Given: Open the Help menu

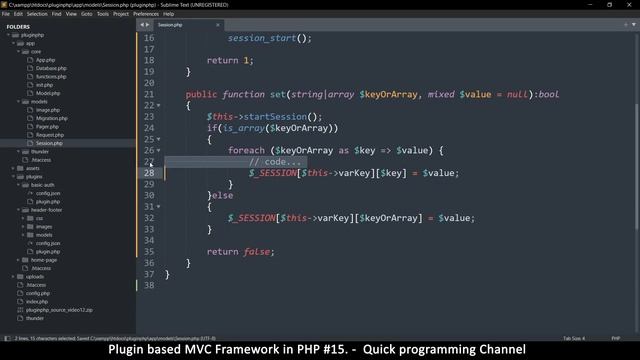Looking at the screenshot, I should (x=169, y=14).
